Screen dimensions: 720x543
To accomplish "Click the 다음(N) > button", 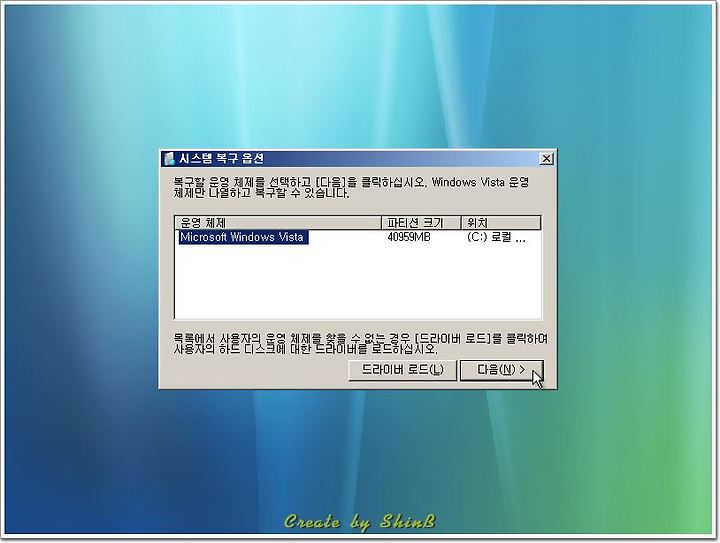I will pyautogui.click(x=501, y=369).
